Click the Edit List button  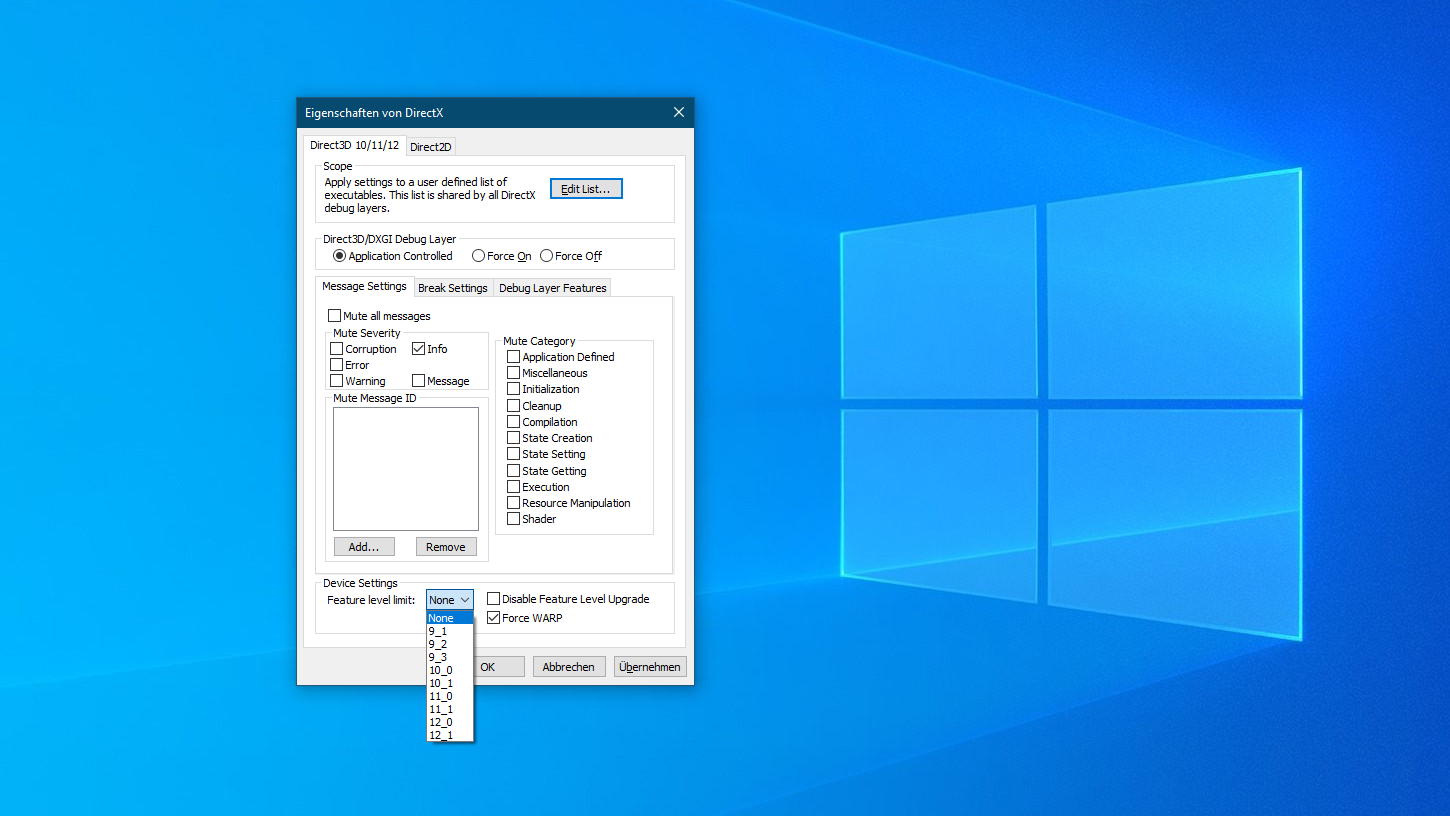[586, 189]
